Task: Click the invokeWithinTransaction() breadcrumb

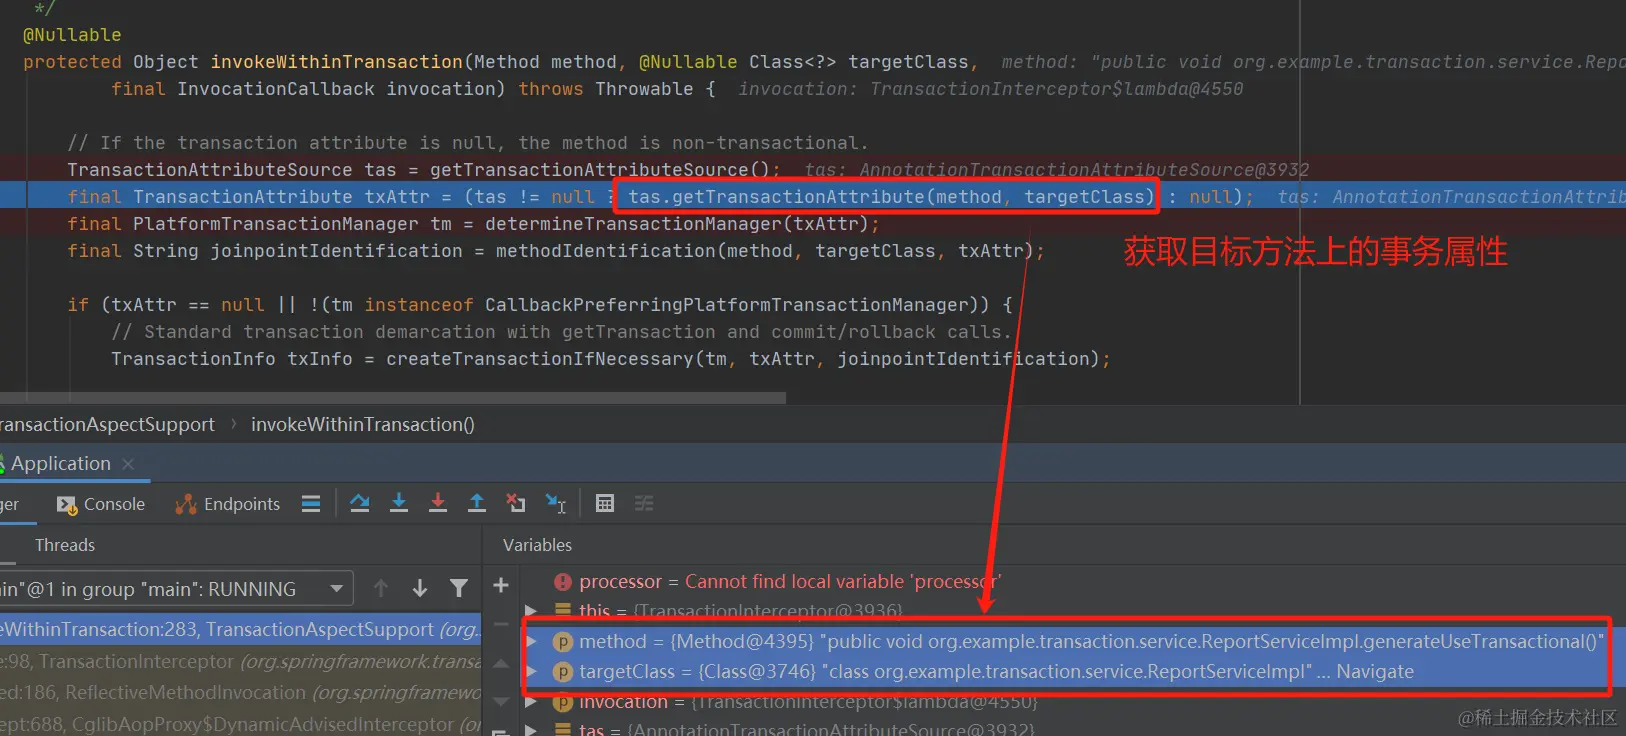Action: (363, 424)
